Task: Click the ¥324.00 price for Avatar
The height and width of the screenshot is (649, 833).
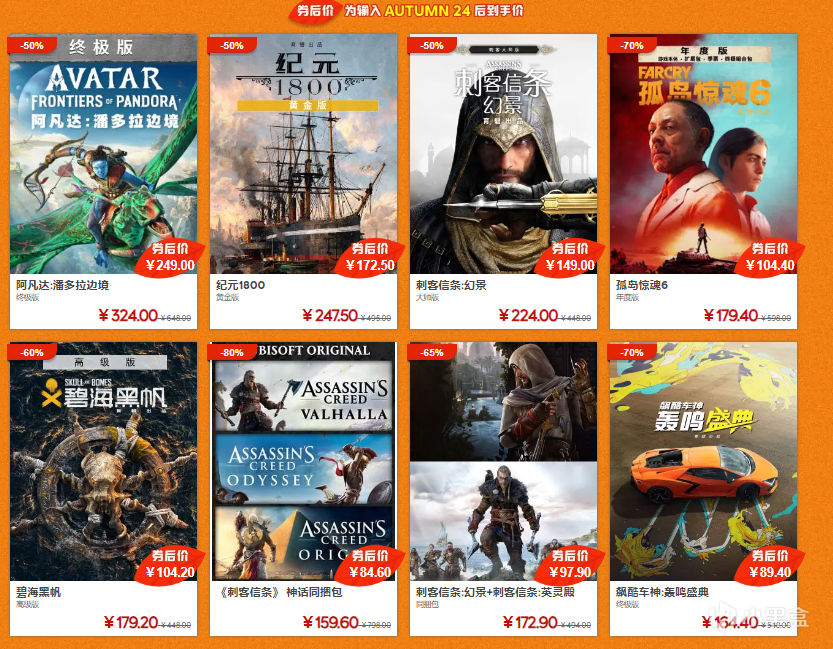Action: [128, 315]
